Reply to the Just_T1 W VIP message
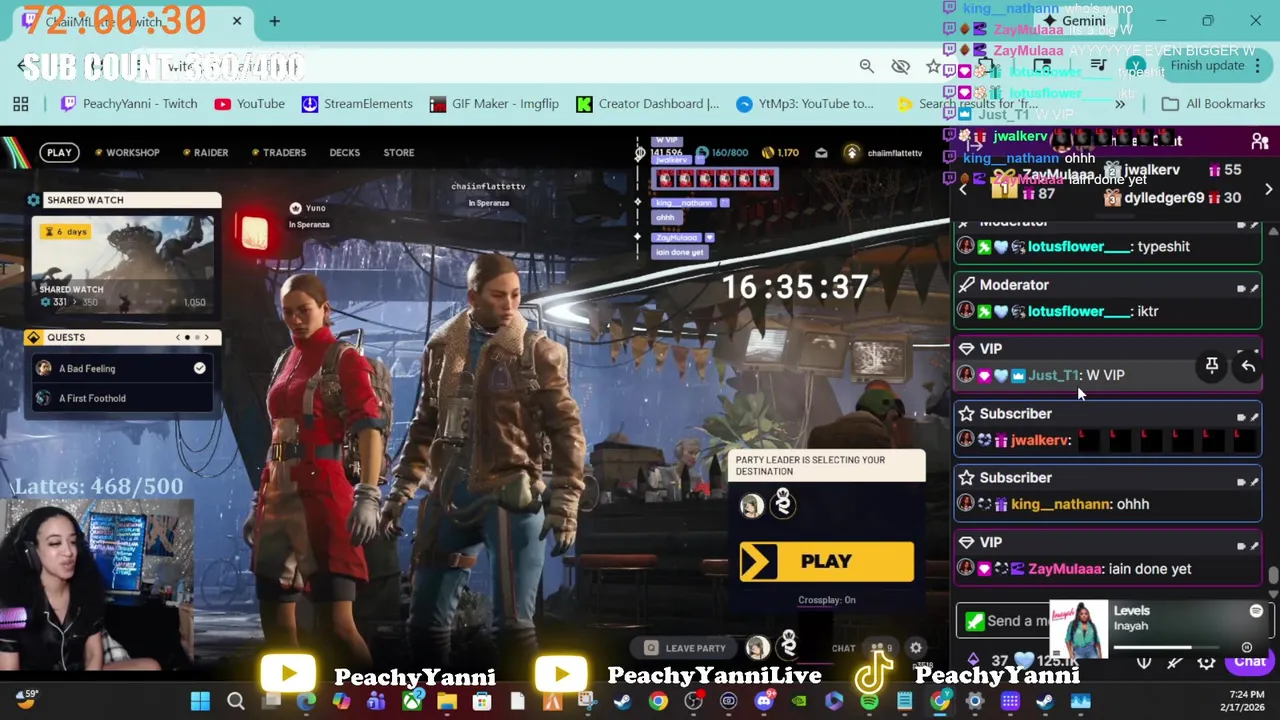Viewport: 1280px width, 720px height. 1248,366
